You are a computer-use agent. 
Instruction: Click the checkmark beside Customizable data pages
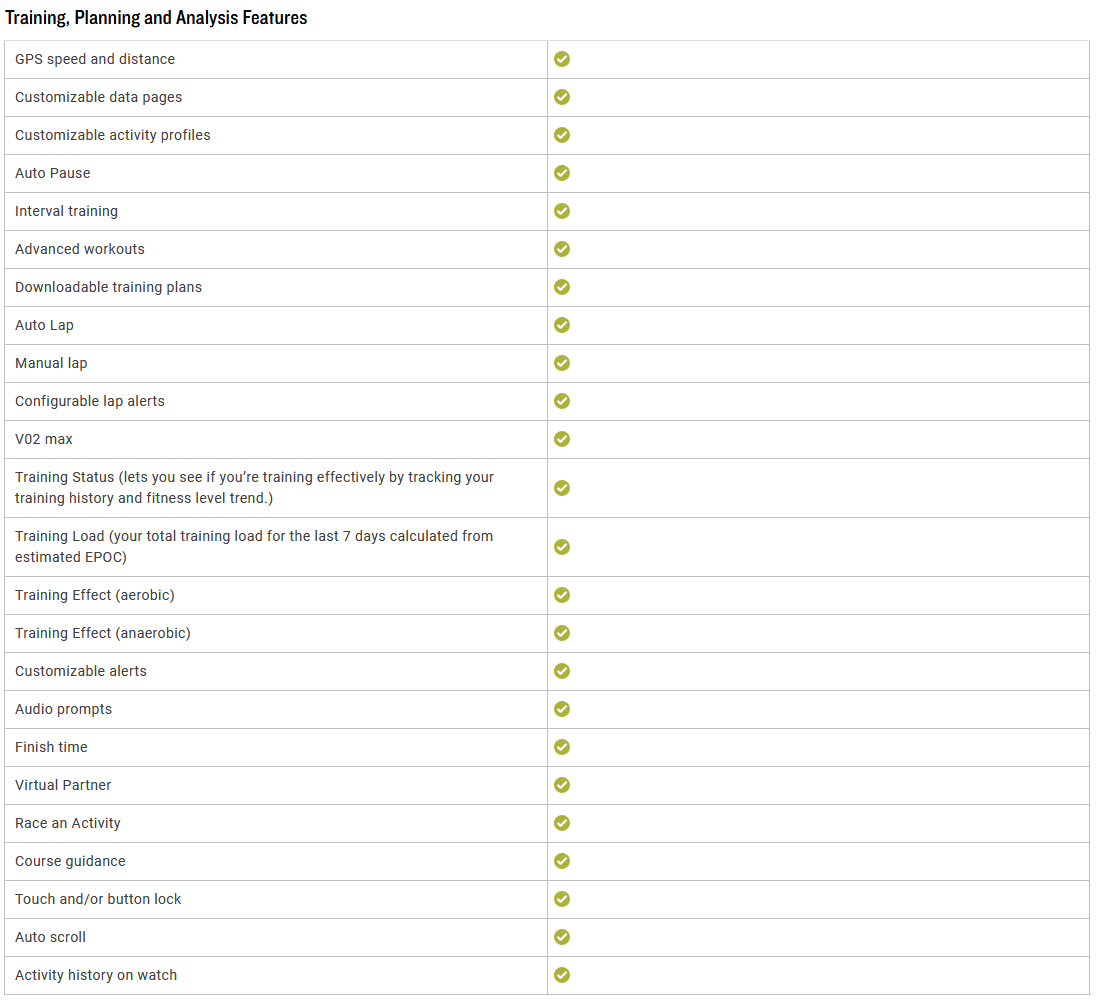(x=562, y=97)
